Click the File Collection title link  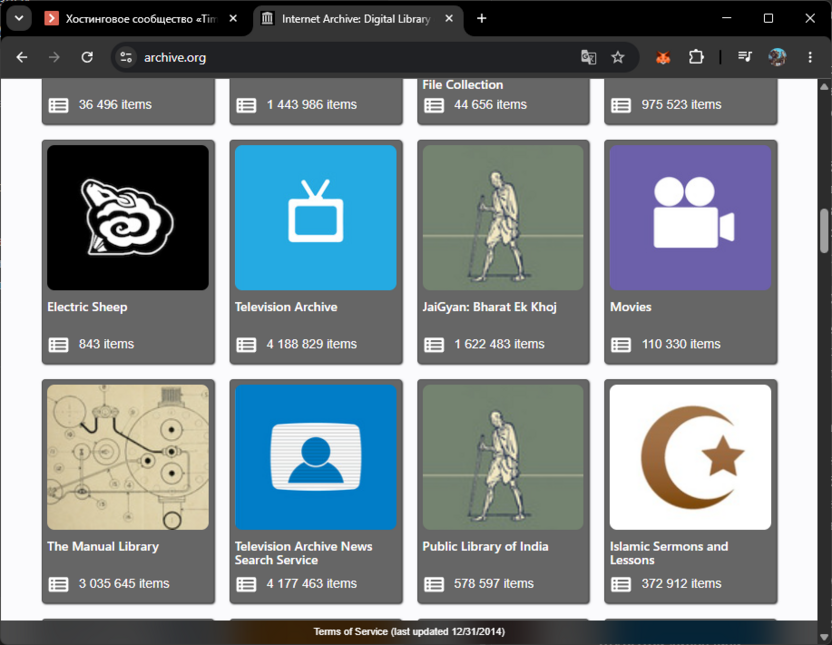pyautogui.click(x=463, y=85)
